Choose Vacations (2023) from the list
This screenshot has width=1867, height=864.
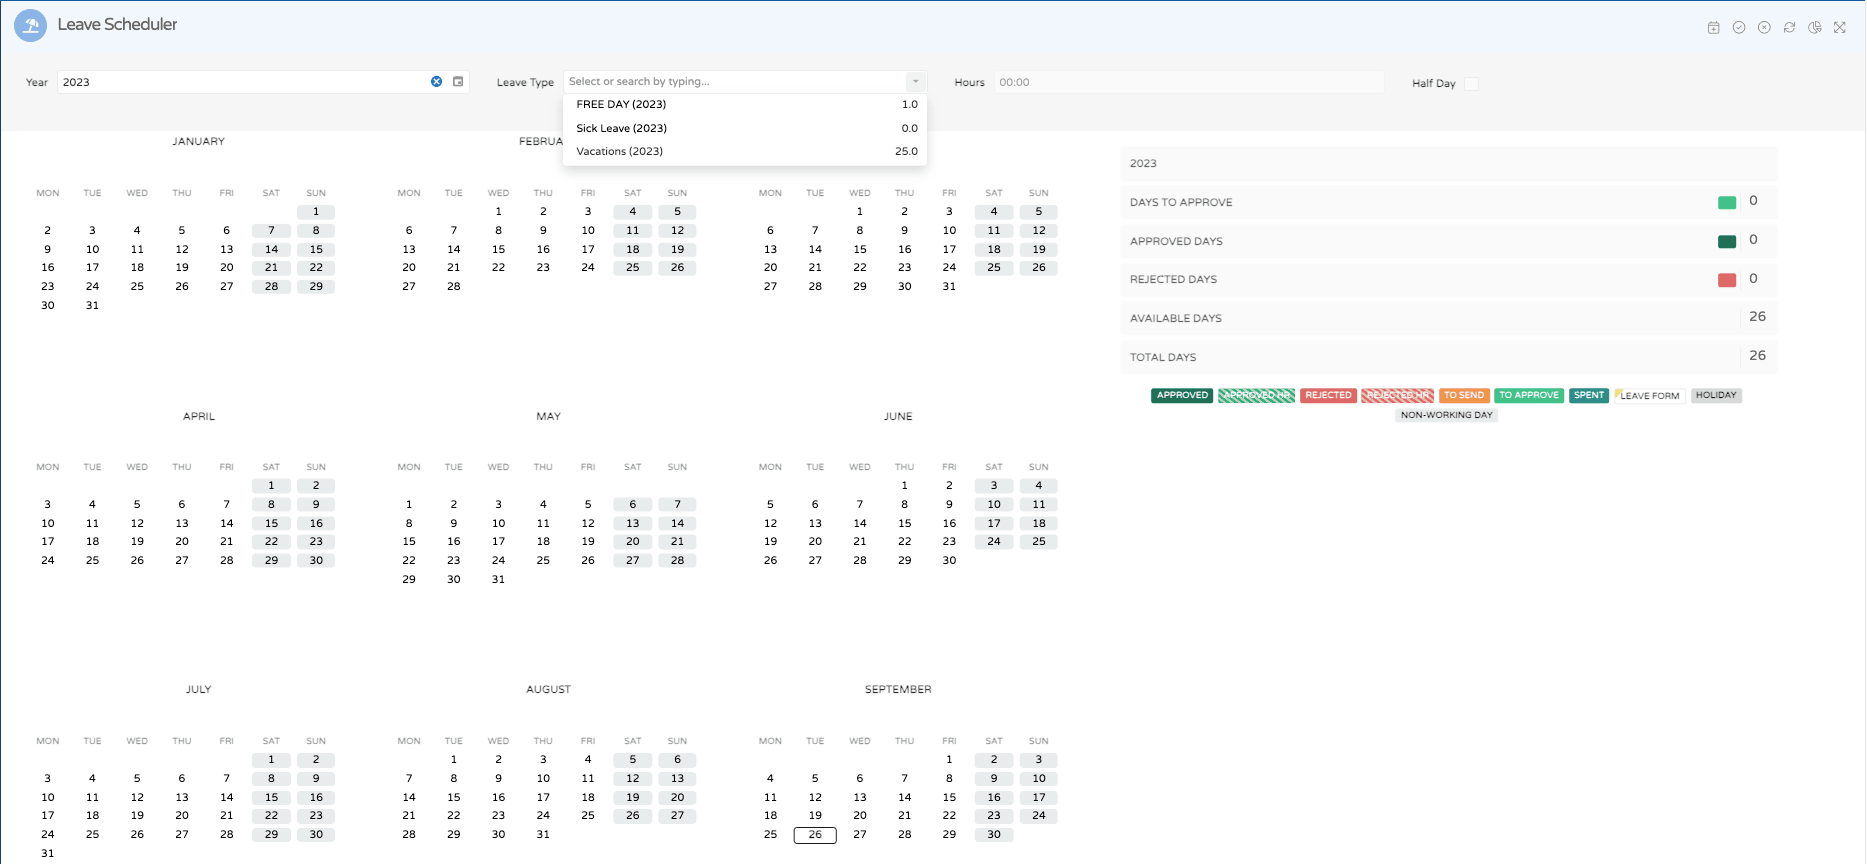[x=745, y=151]
